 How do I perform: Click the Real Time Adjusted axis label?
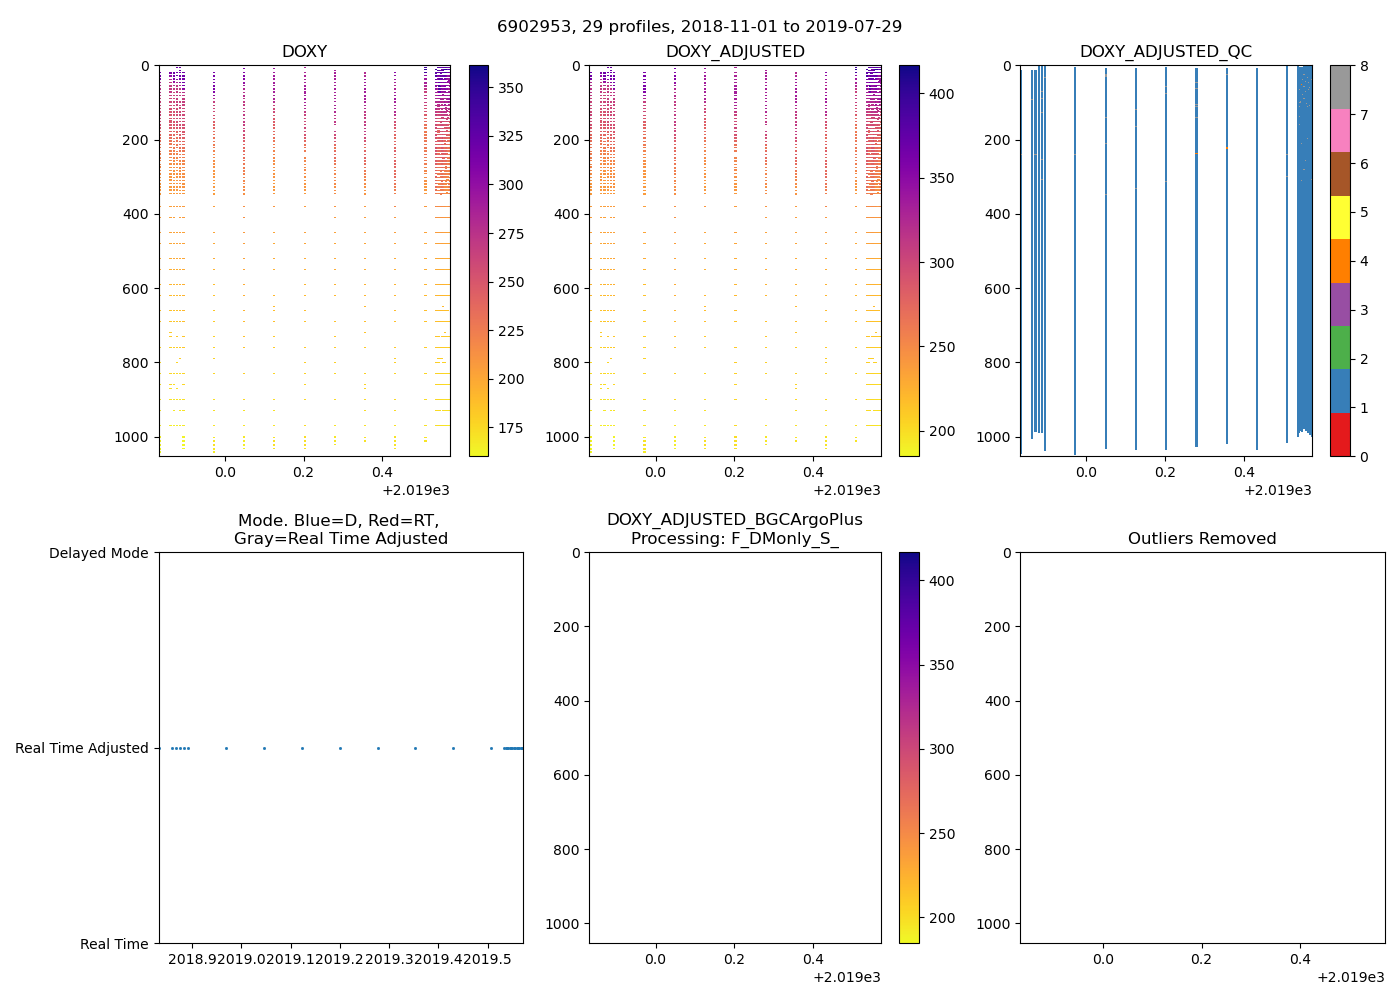coord(81,748)
